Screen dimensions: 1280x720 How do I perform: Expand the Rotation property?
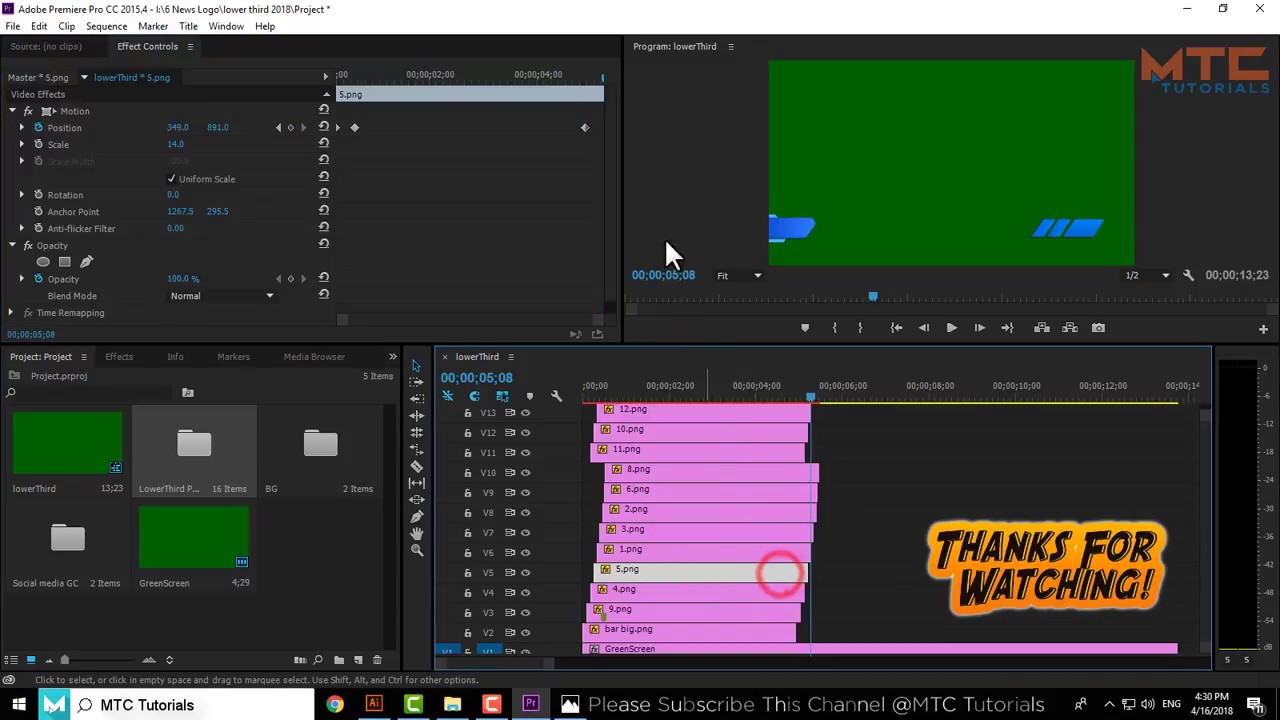(x=21, y=195)
